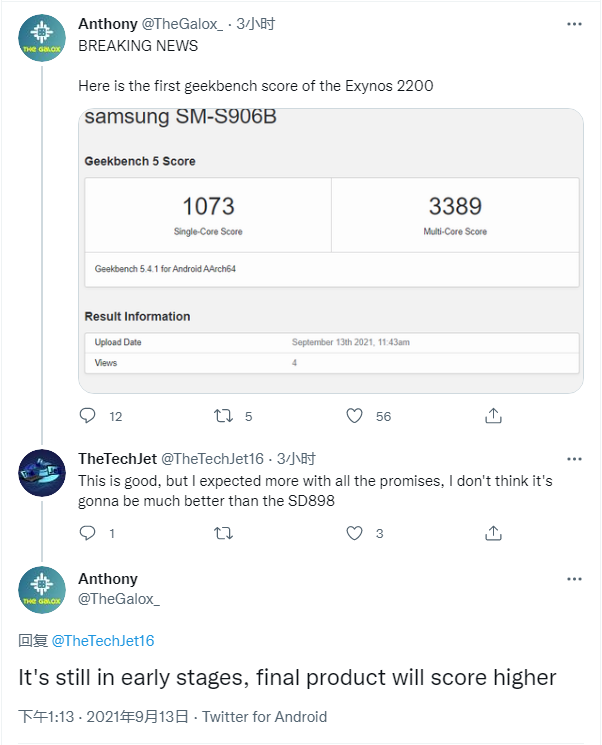Share Anthony's geekbench score tweet

[x=493, y=415]
